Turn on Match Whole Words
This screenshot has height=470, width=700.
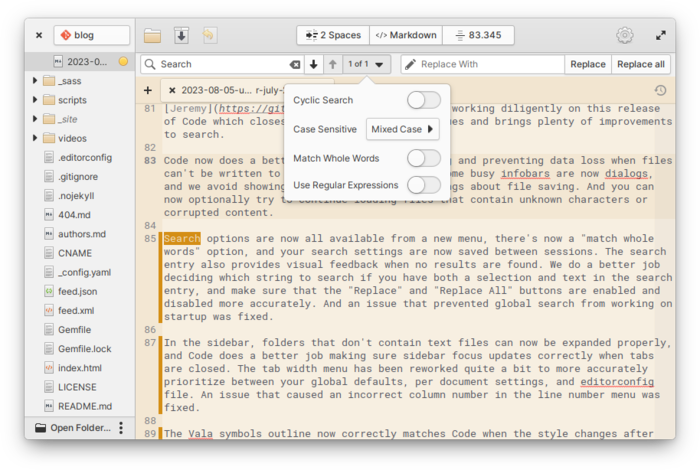423,157
